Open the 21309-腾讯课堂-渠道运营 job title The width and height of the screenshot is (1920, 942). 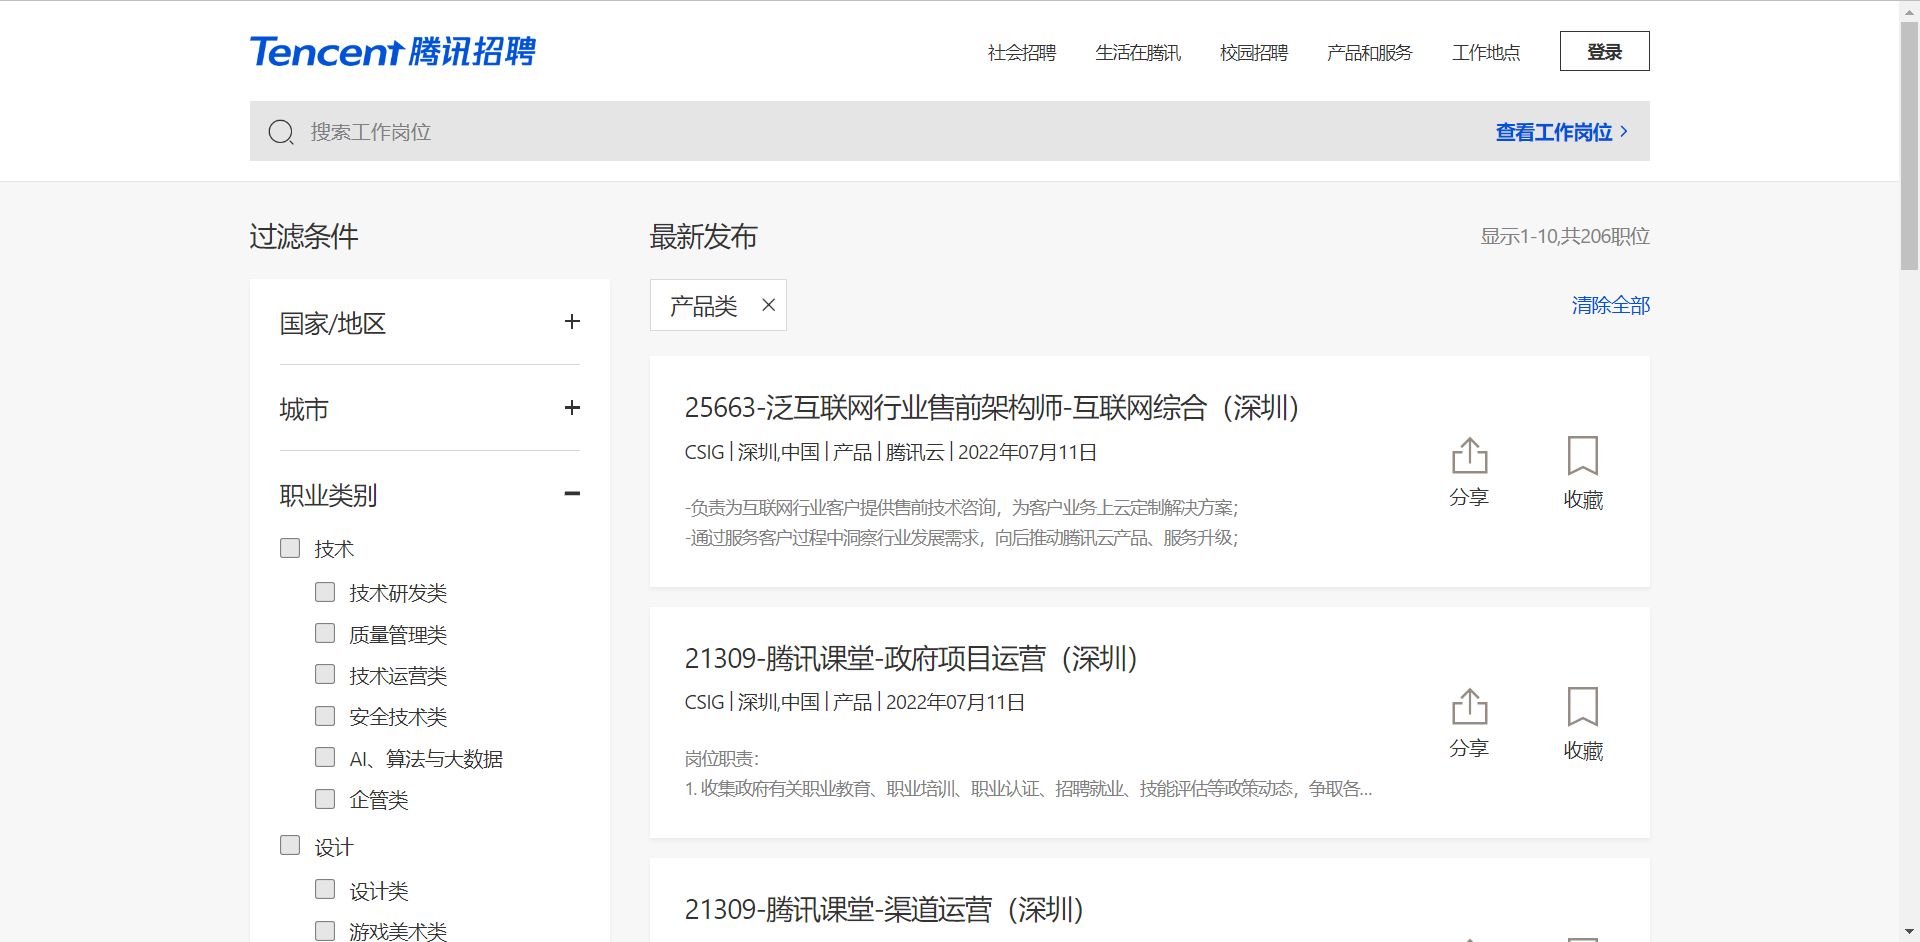(x=884, y=910)
